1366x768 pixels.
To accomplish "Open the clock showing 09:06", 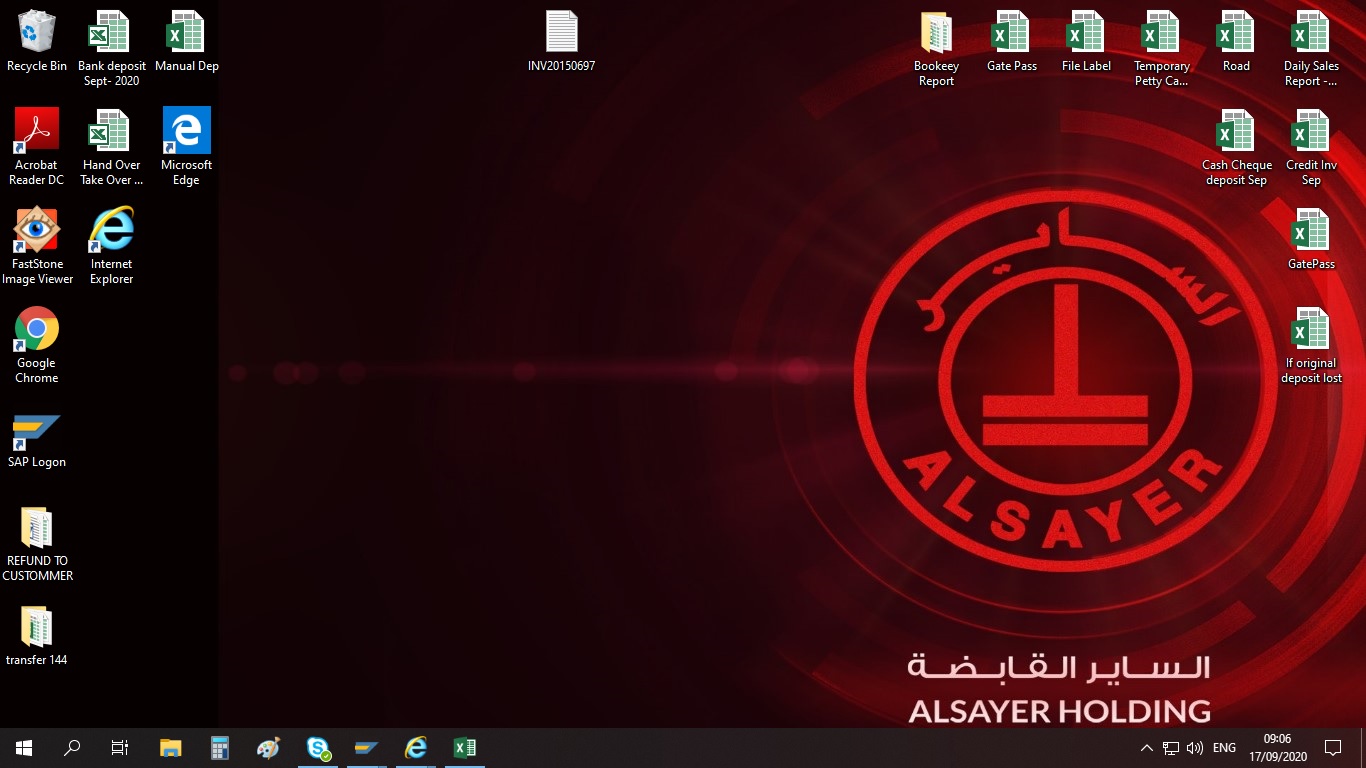I will click(1277, 747).
